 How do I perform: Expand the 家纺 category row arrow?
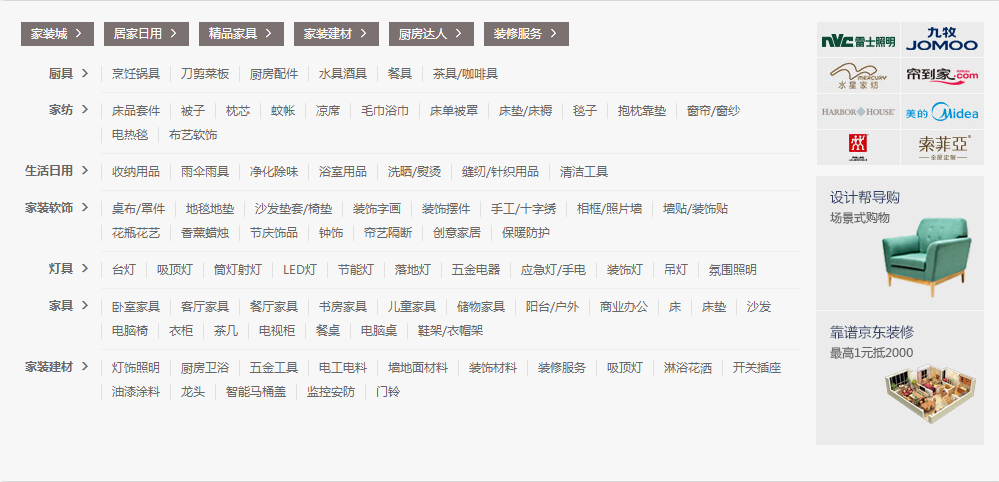(86, 110)
